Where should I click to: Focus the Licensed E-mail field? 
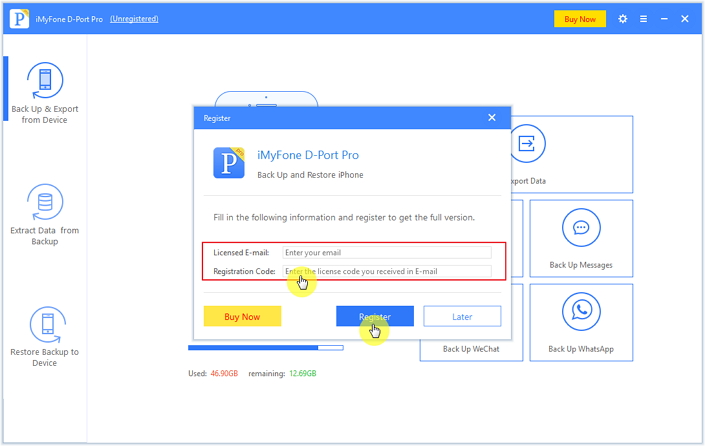tap(387, 252)
